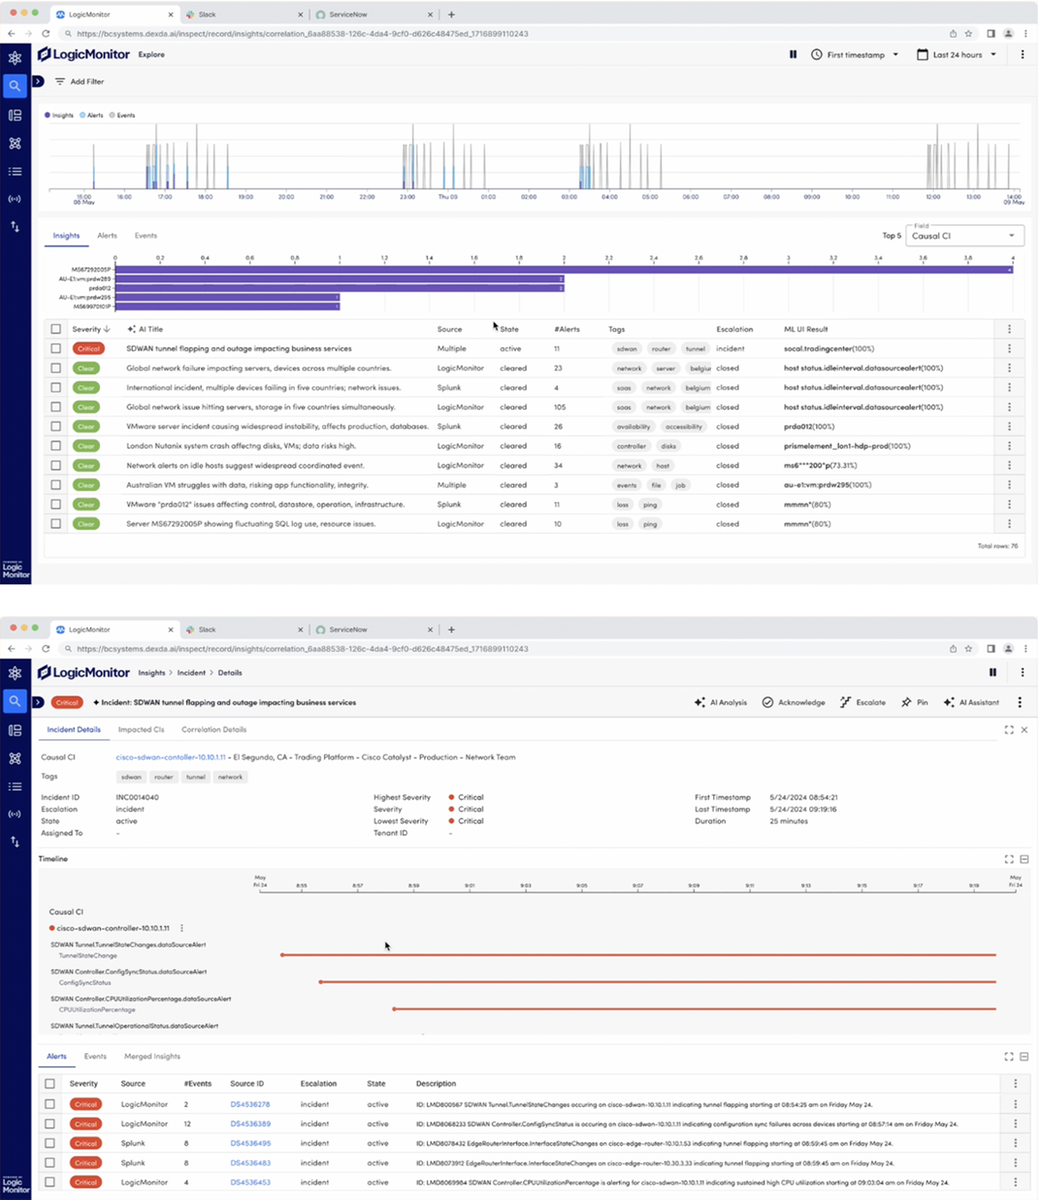The width and height of the screenshot is (1040, 1200).
Task: Open Source ID link DS4536483
Action: pyautogui.click(x=250, y=1163)
